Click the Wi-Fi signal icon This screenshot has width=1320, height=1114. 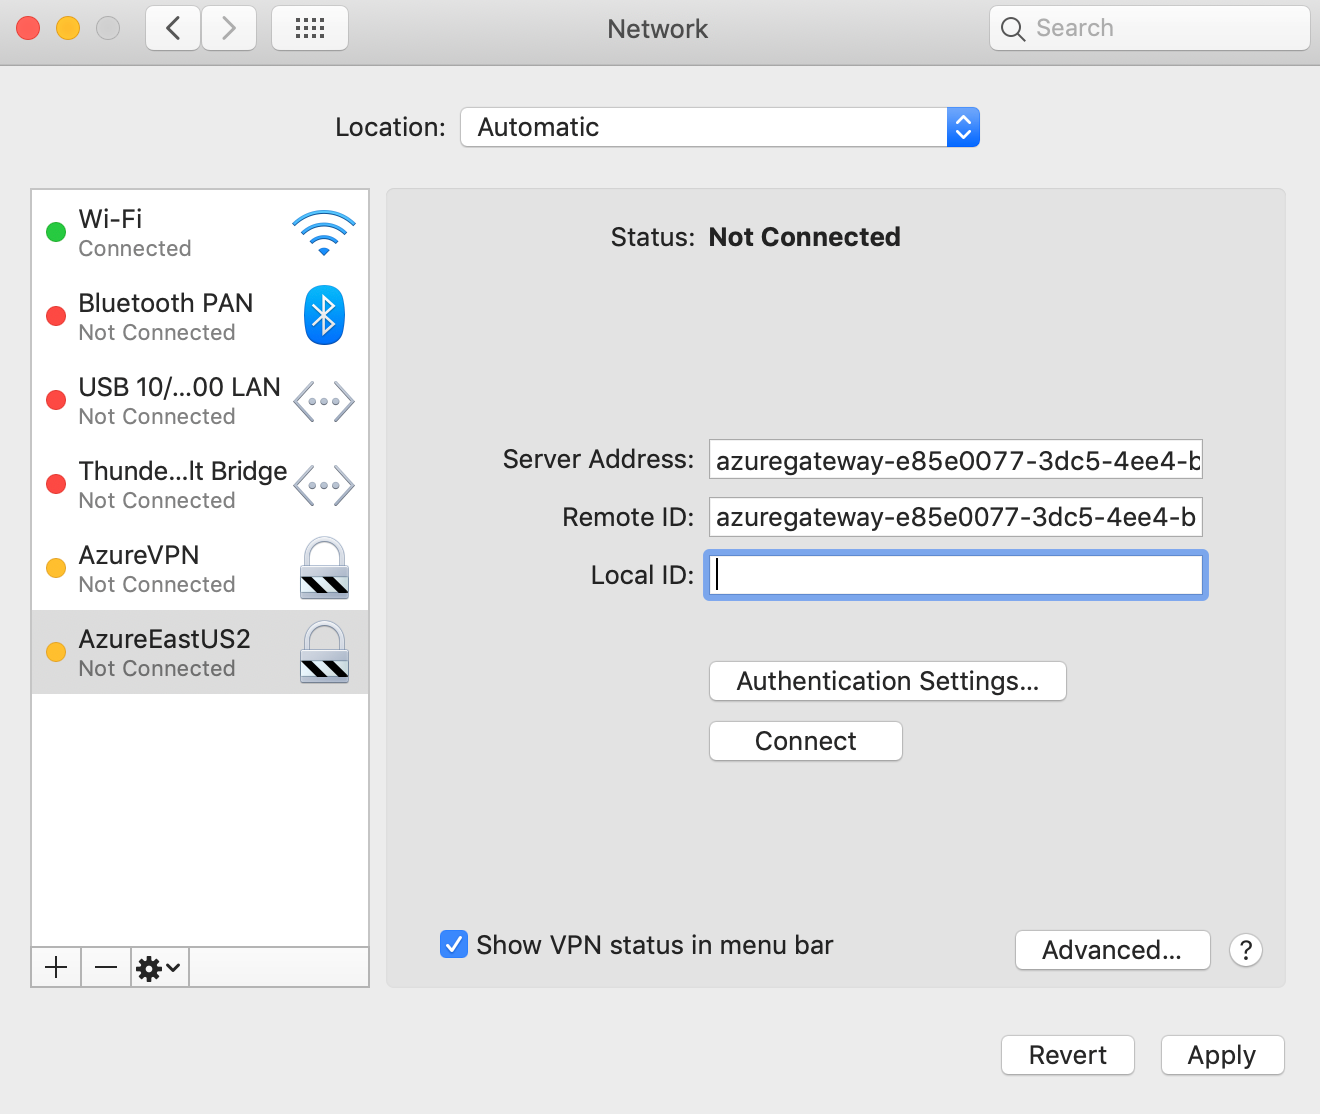click(x=324, y=232)
